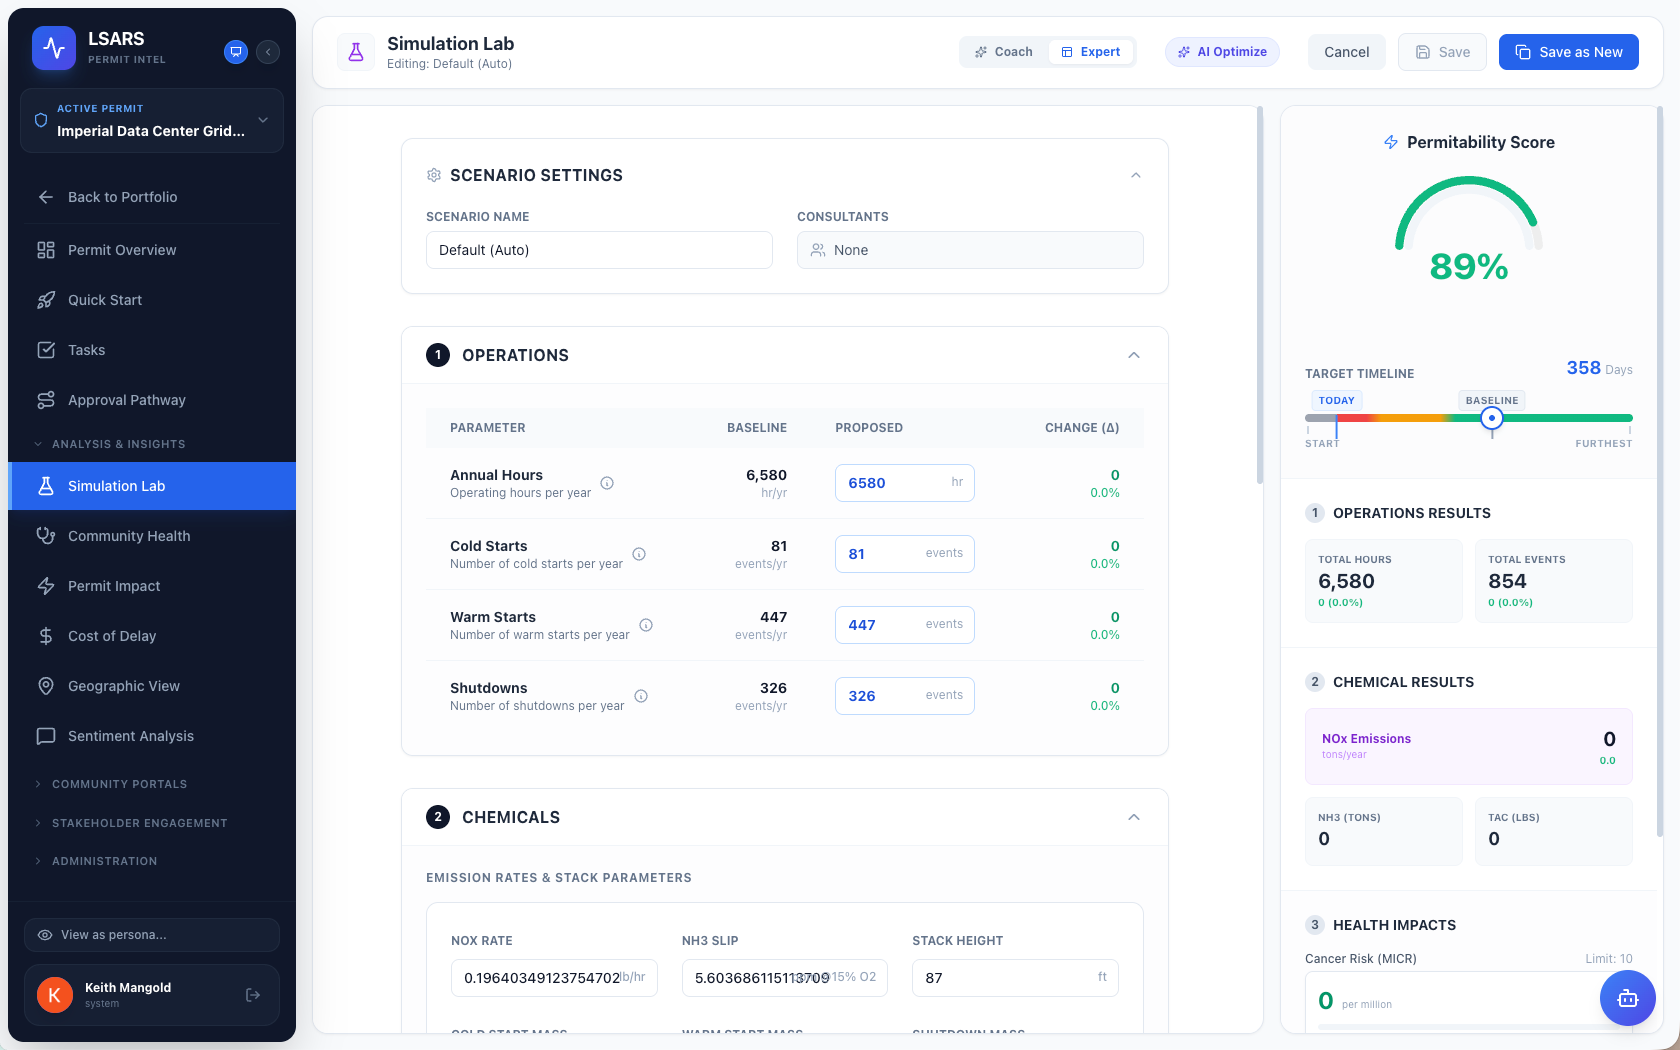Switch to Coach mode
Image resolution: width=1680 pixels, height=1050 pixels.
click(1004, 52)
